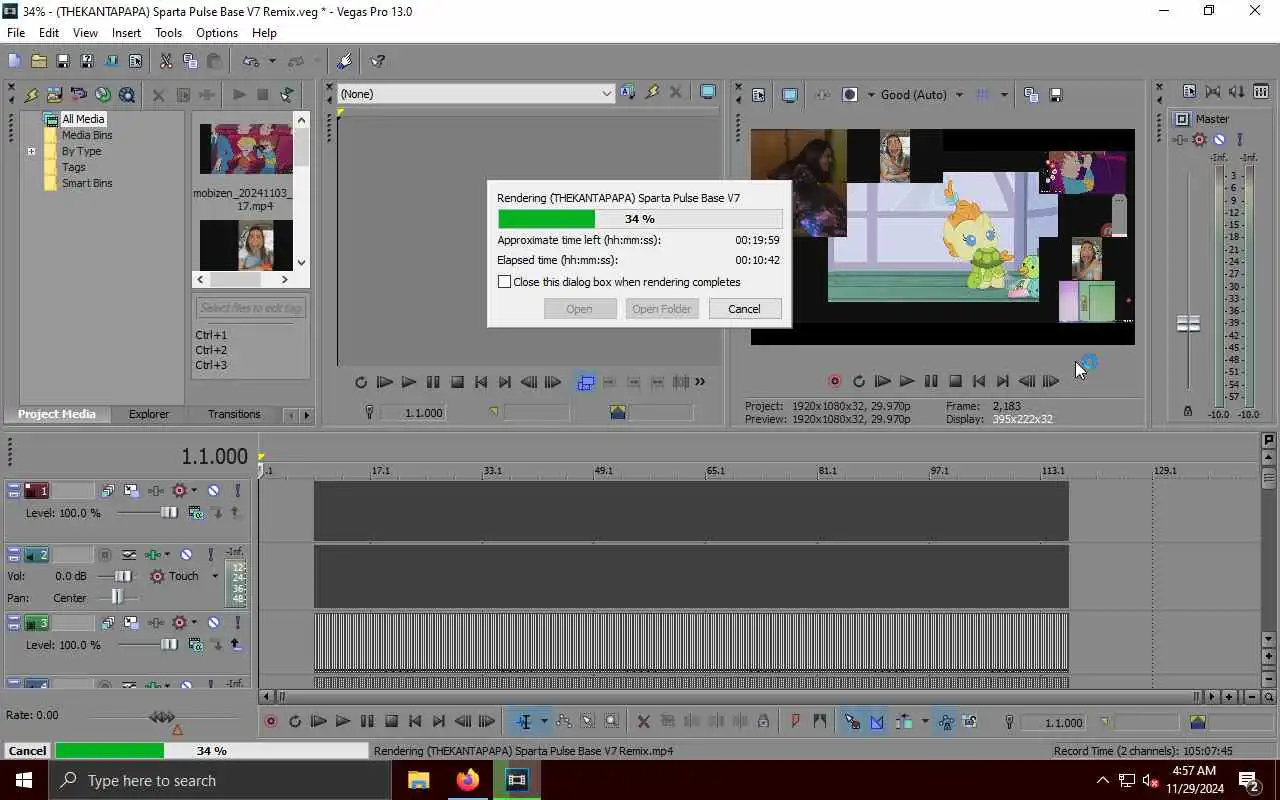The width and height of the screenshot is (1280, 800).
Task: Toggle solo on video track 3
Action: tap(237, 623)
